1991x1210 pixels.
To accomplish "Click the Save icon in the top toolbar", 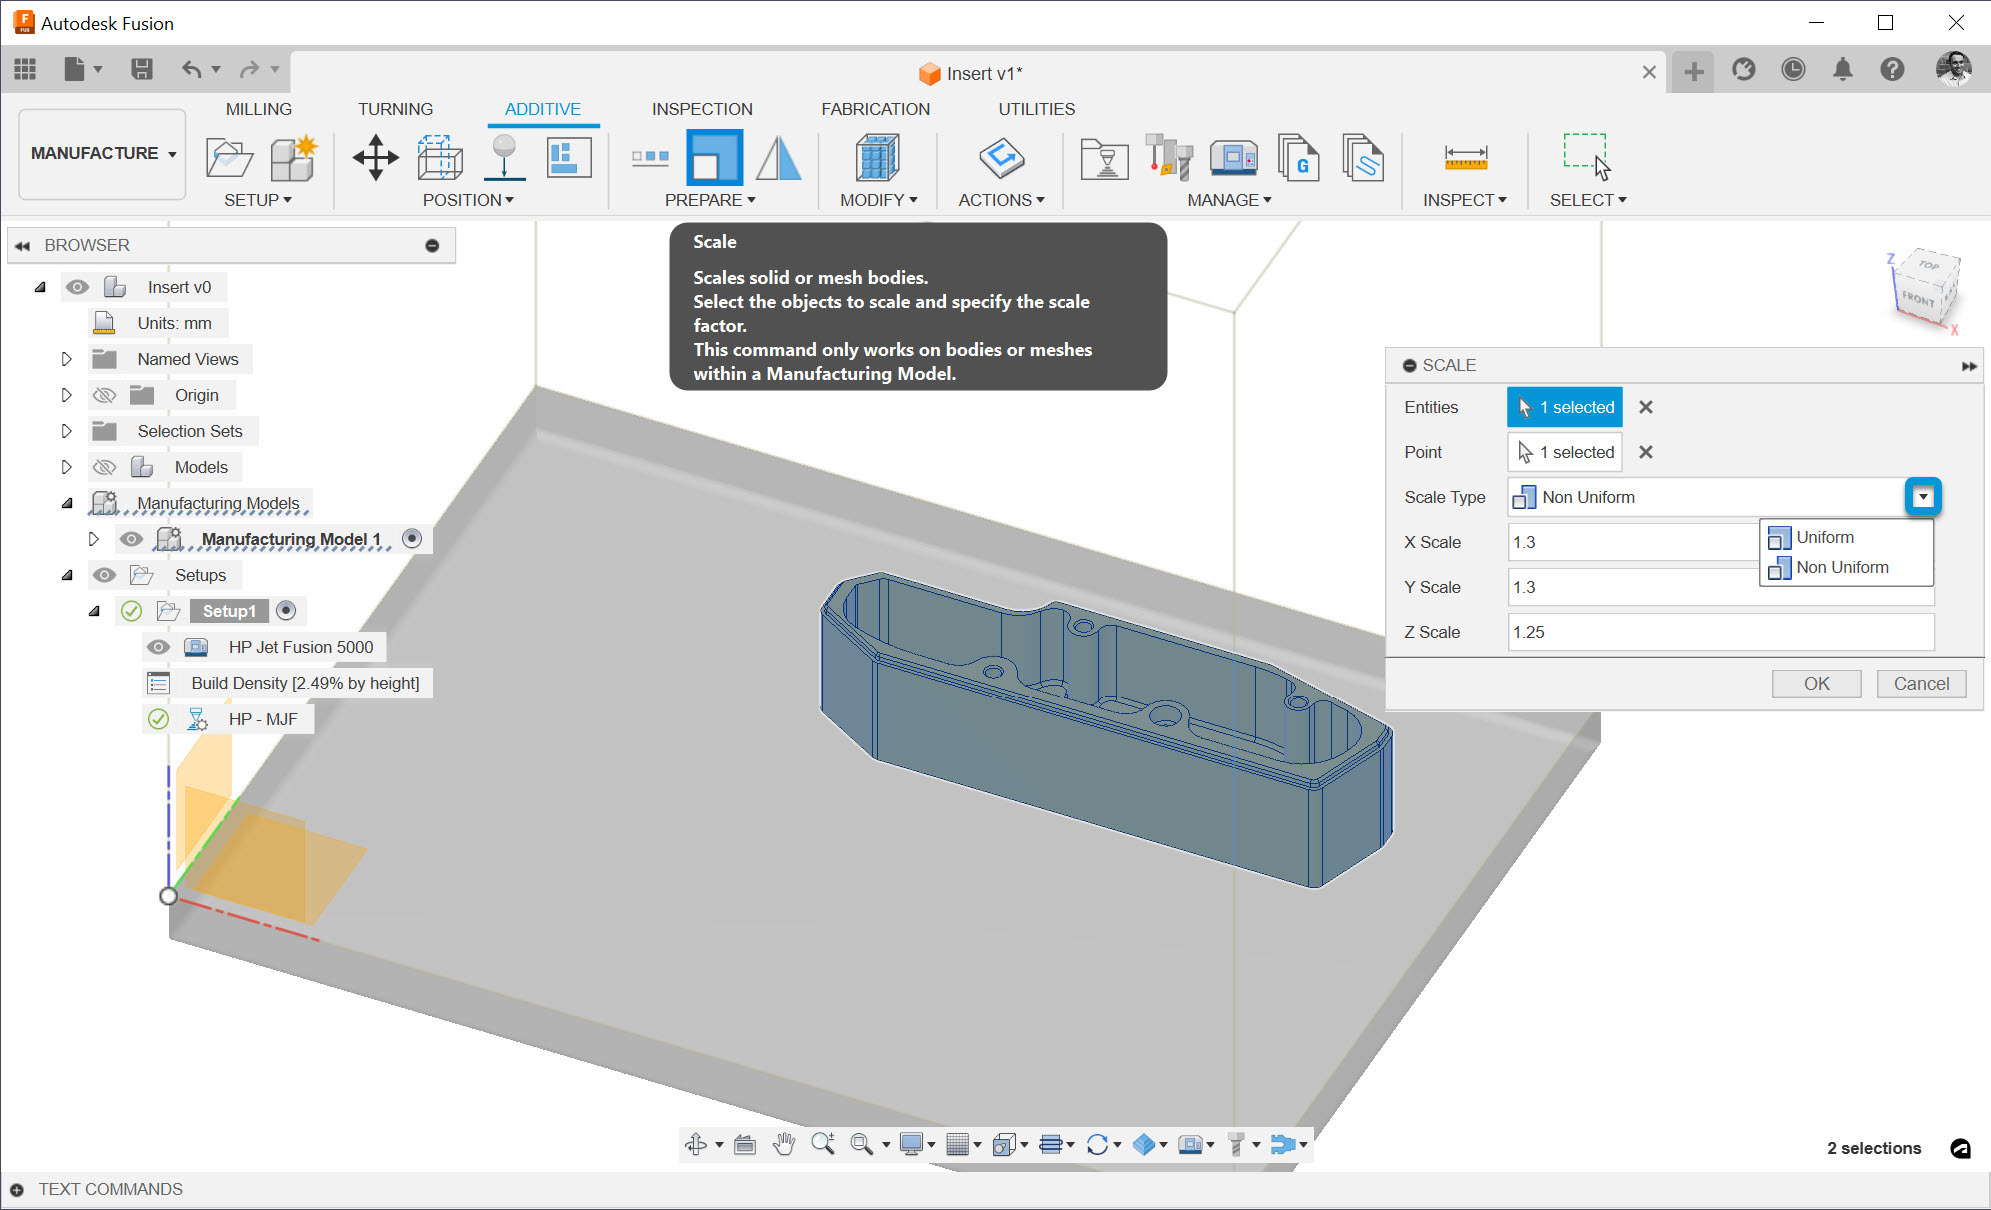I will [142, 69].
